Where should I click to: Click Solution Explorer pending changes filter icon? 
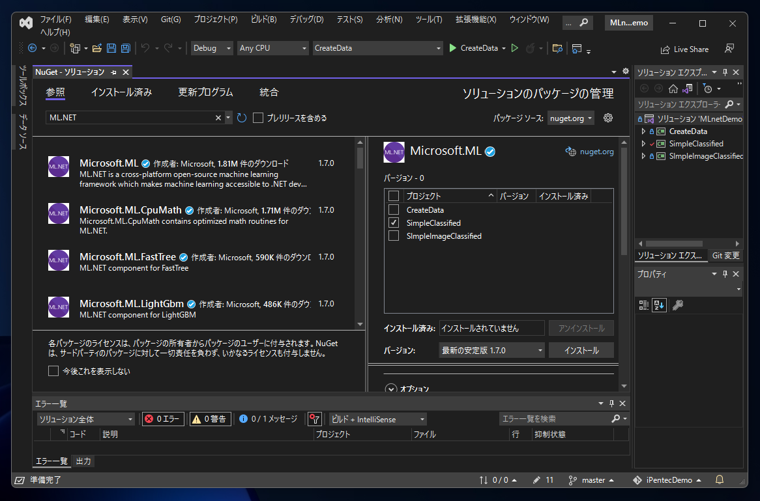point(708,89)
